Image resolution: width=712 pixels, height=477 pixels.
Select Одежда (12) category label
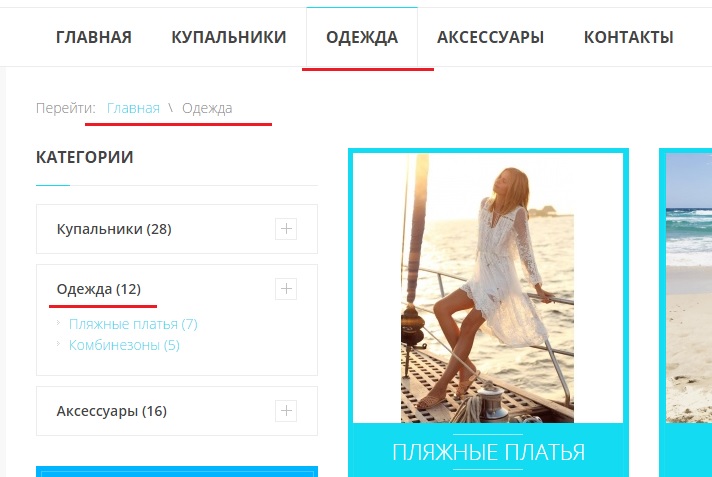pyautogui.click(x=99, y=289)
